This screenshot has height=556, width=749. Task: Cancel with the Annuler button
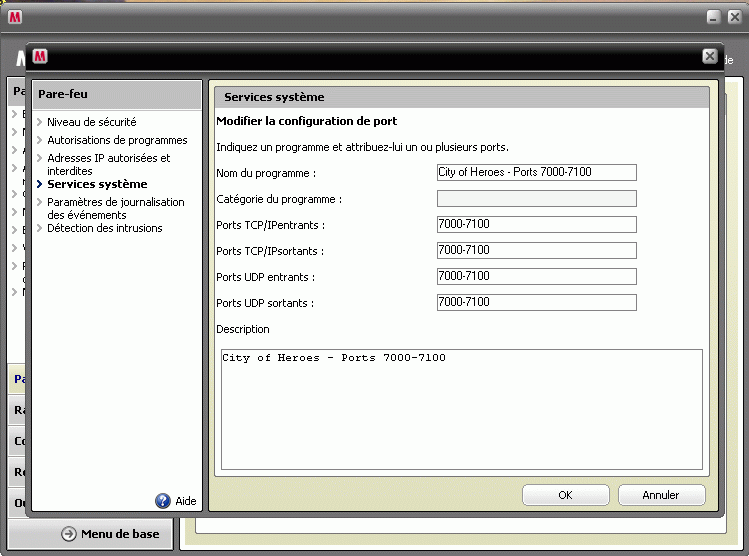tap(661, 495)
